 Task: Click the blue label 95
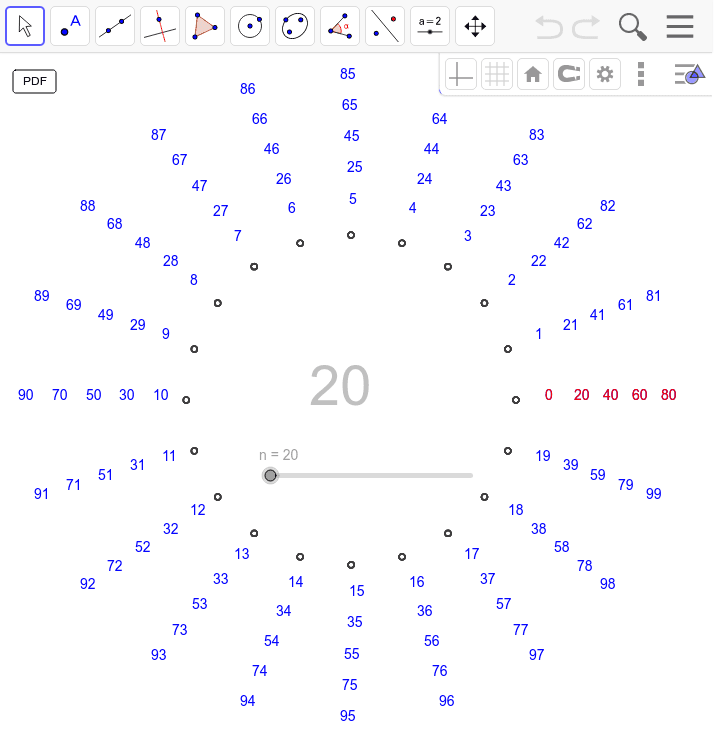click(347, 716)
